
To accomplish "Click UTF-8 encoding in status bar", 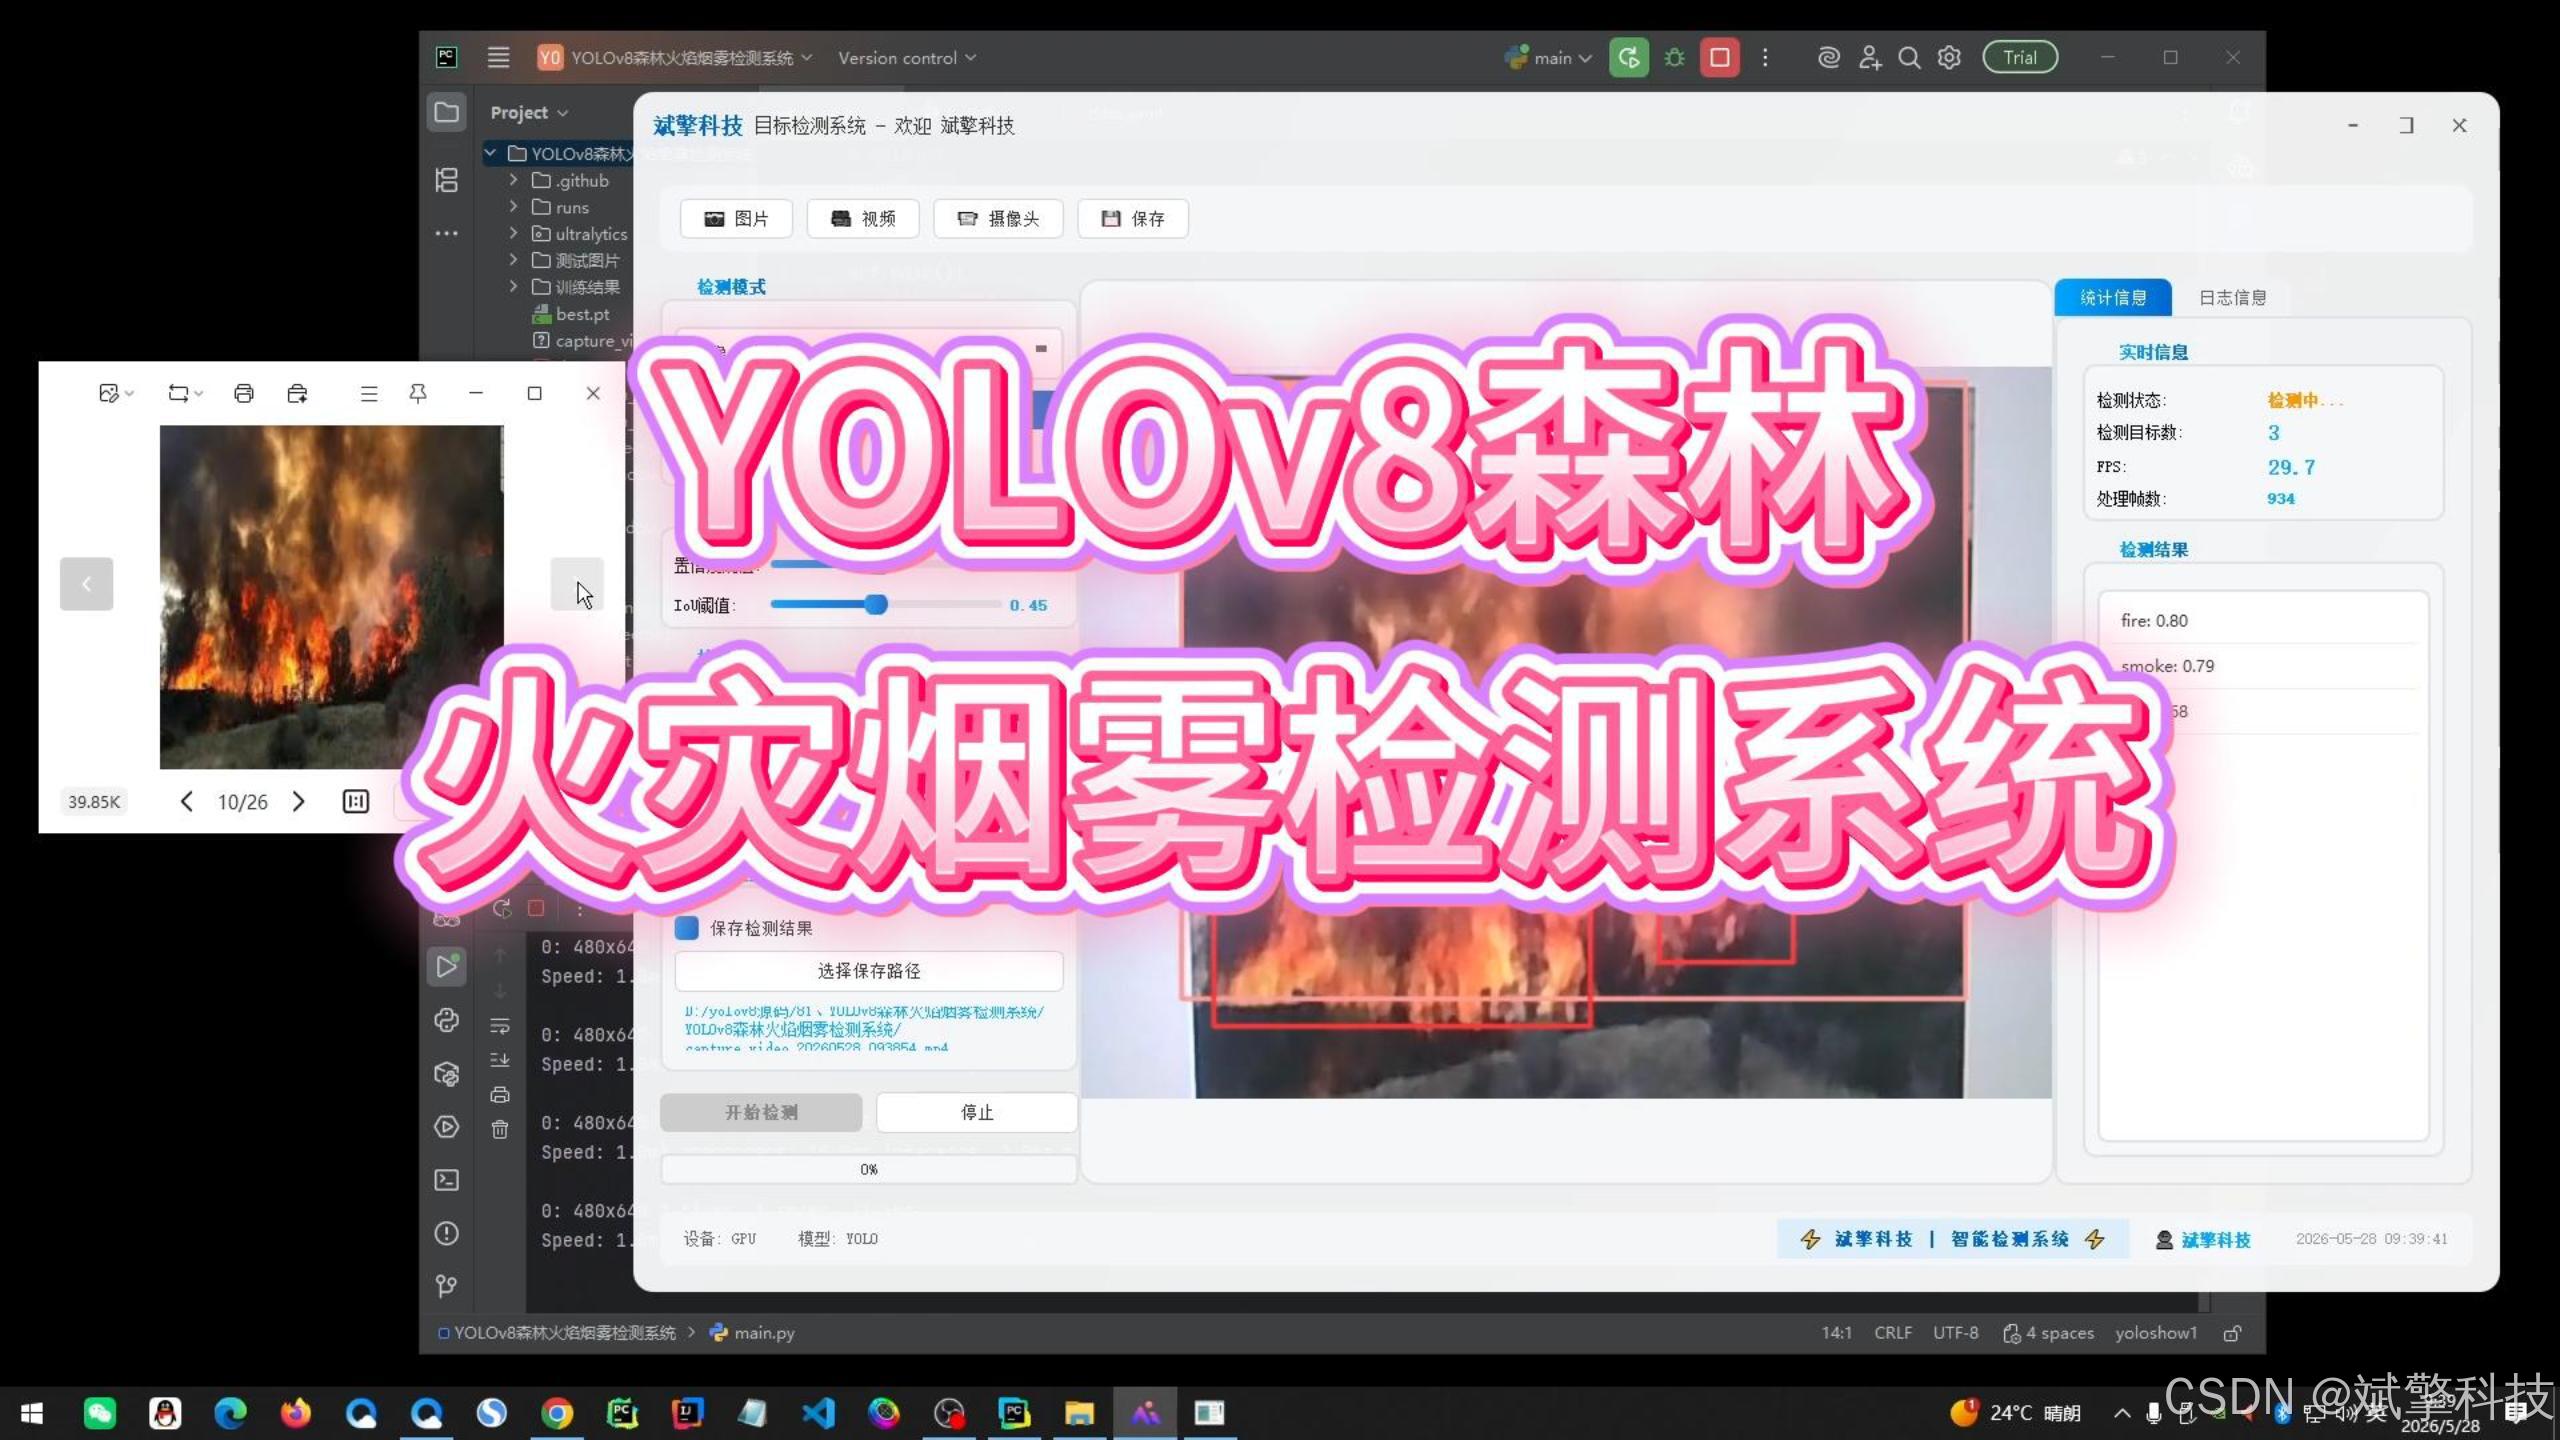I will point(1955,1333).
